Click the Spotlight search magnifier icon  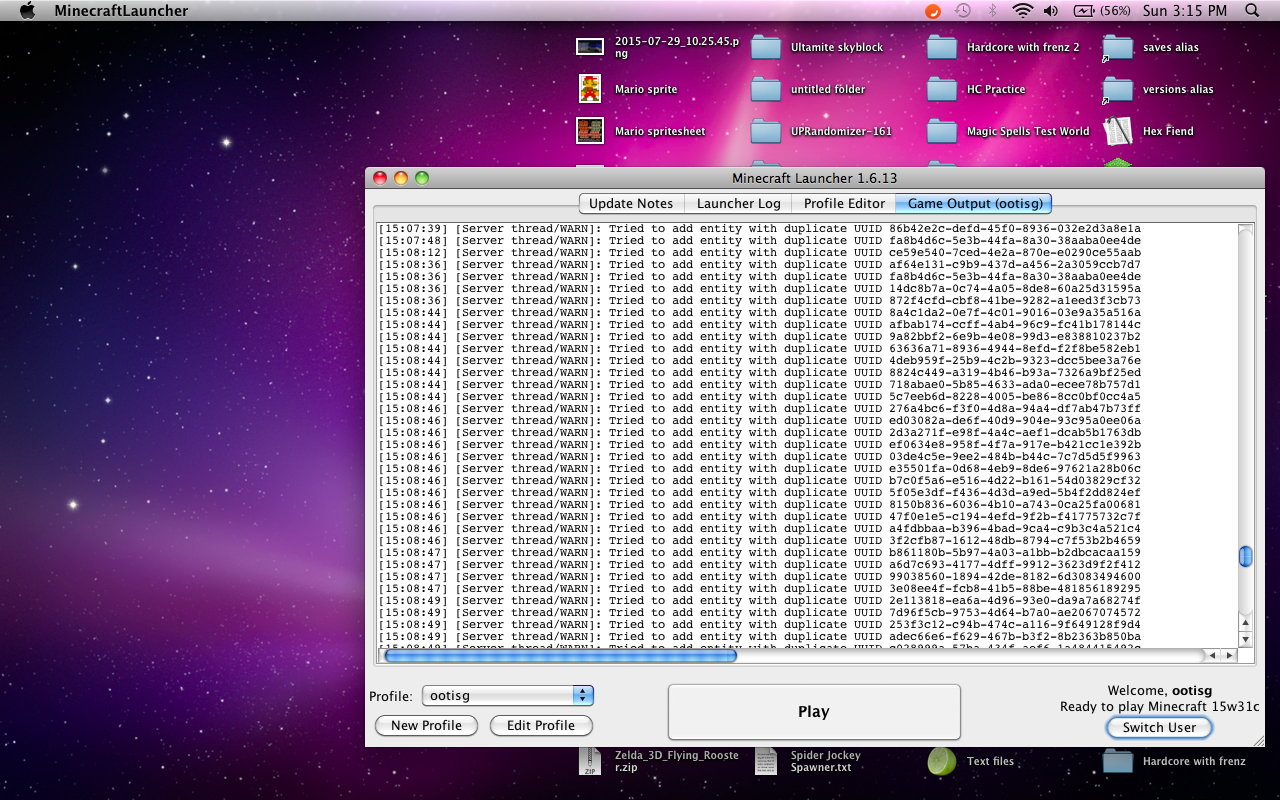pos(1252,11)
